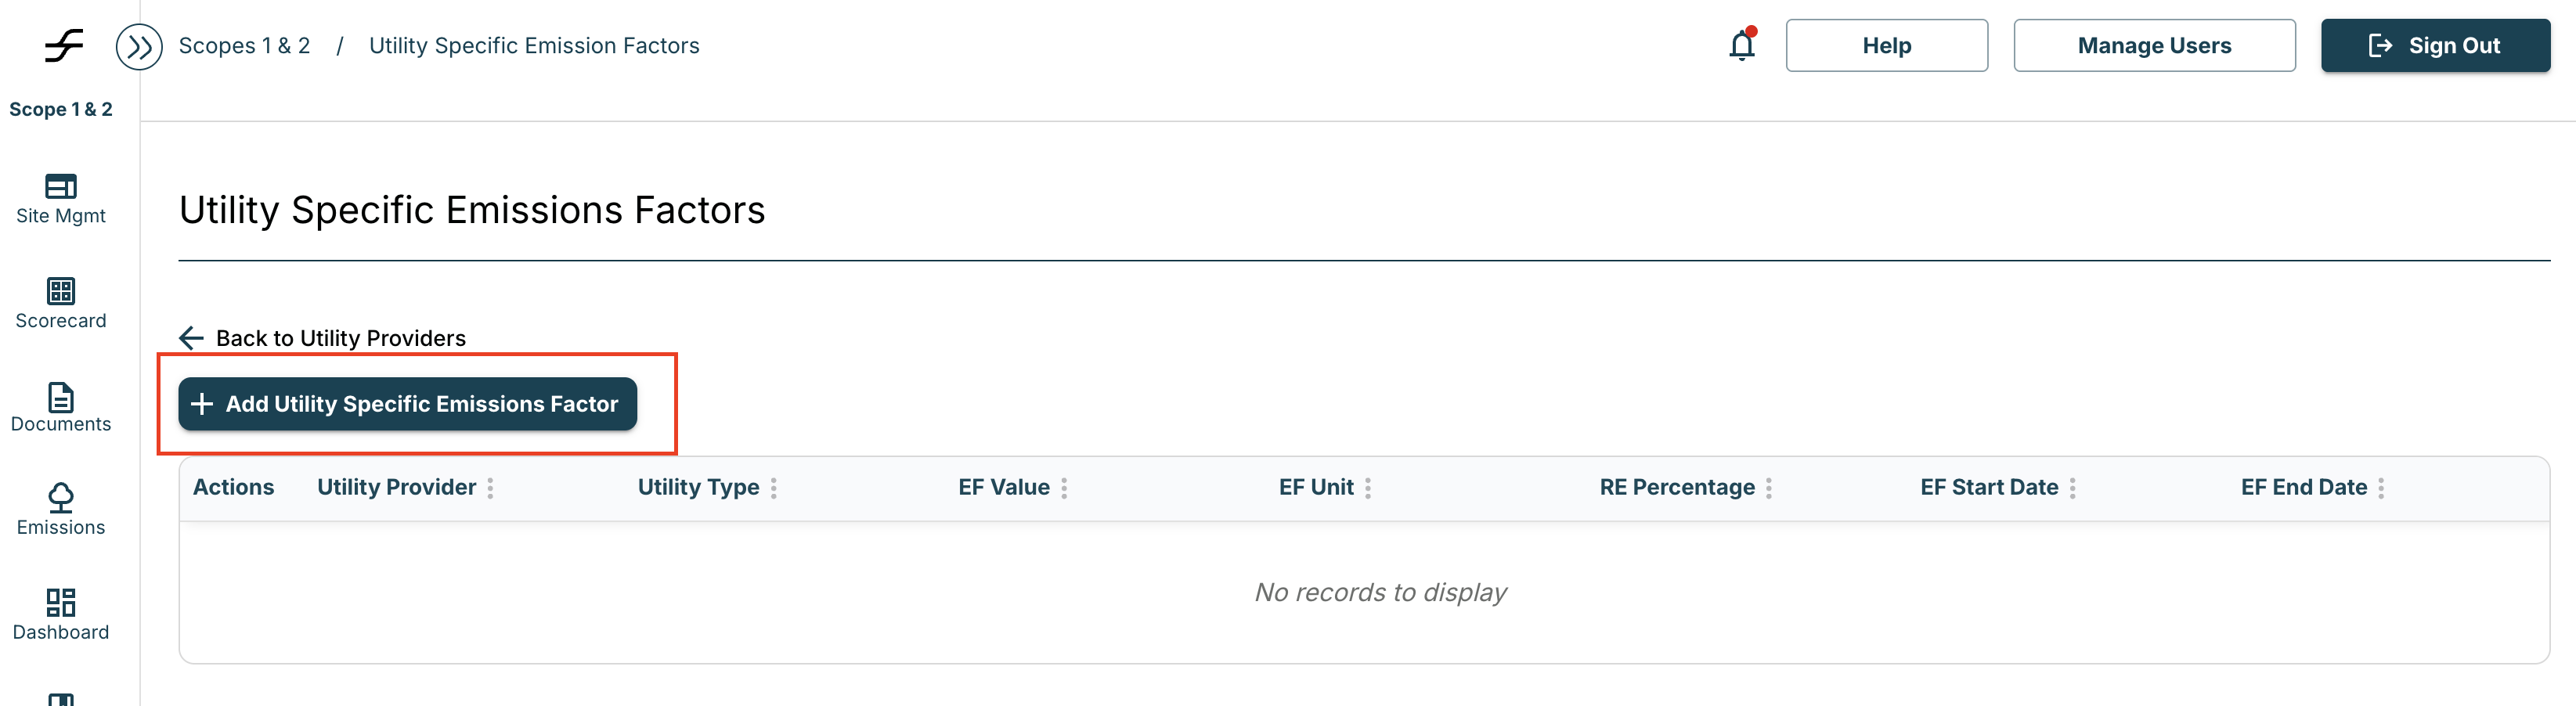Expand the sidebar with double-chevron icon
Viewport: 2576px width, 706px height.
(x=139, y=47)
